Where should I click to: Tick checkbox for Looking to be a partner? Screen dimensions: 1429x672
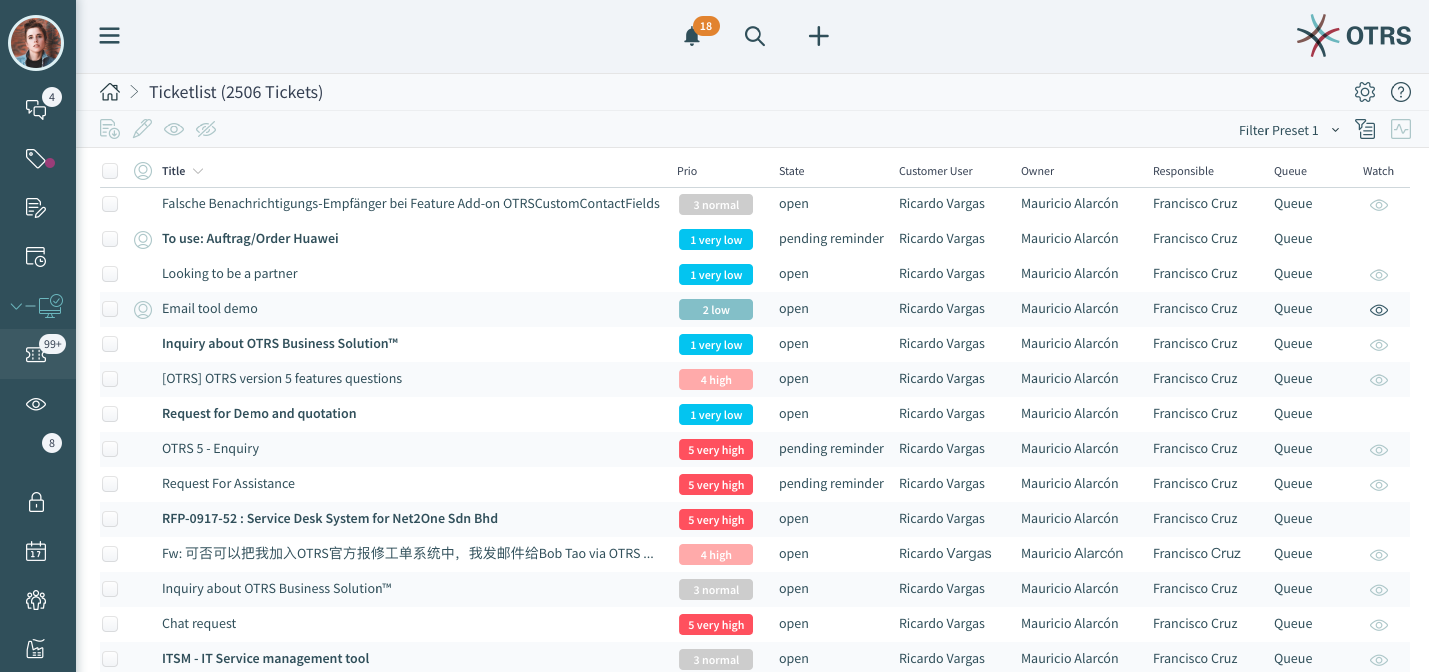pos(110,274)
